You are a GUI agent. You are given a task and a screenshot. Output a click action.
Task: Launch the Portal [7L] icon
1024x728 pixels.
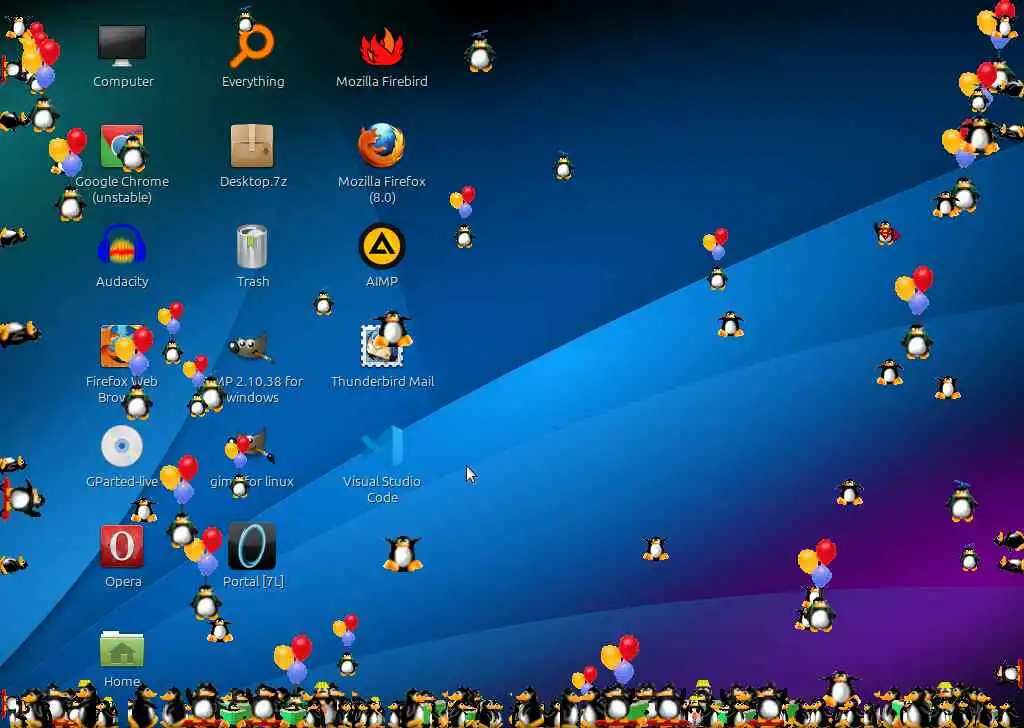click(x=252, y=546)
